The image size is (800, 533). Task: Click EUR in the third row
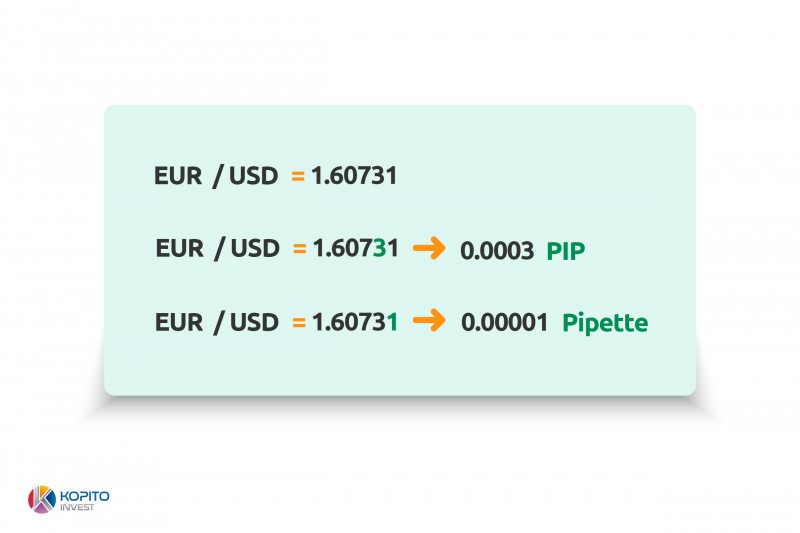pos(179,322)
